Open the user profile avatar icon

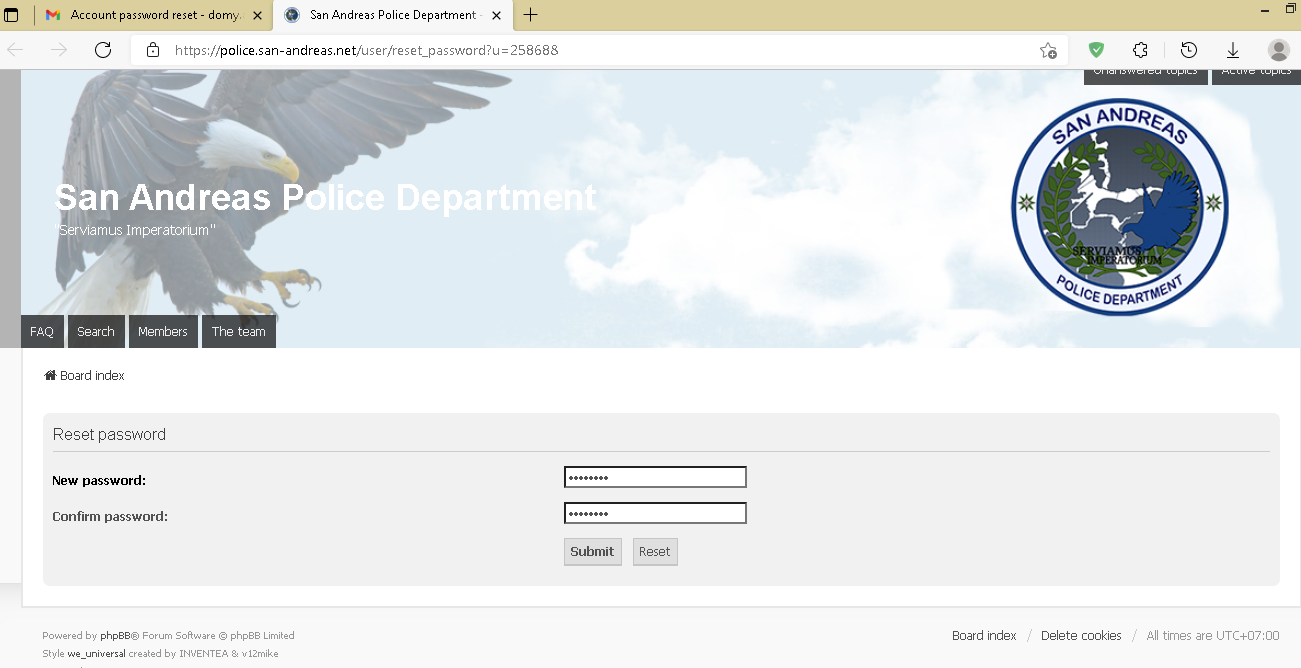(1278, 50)
